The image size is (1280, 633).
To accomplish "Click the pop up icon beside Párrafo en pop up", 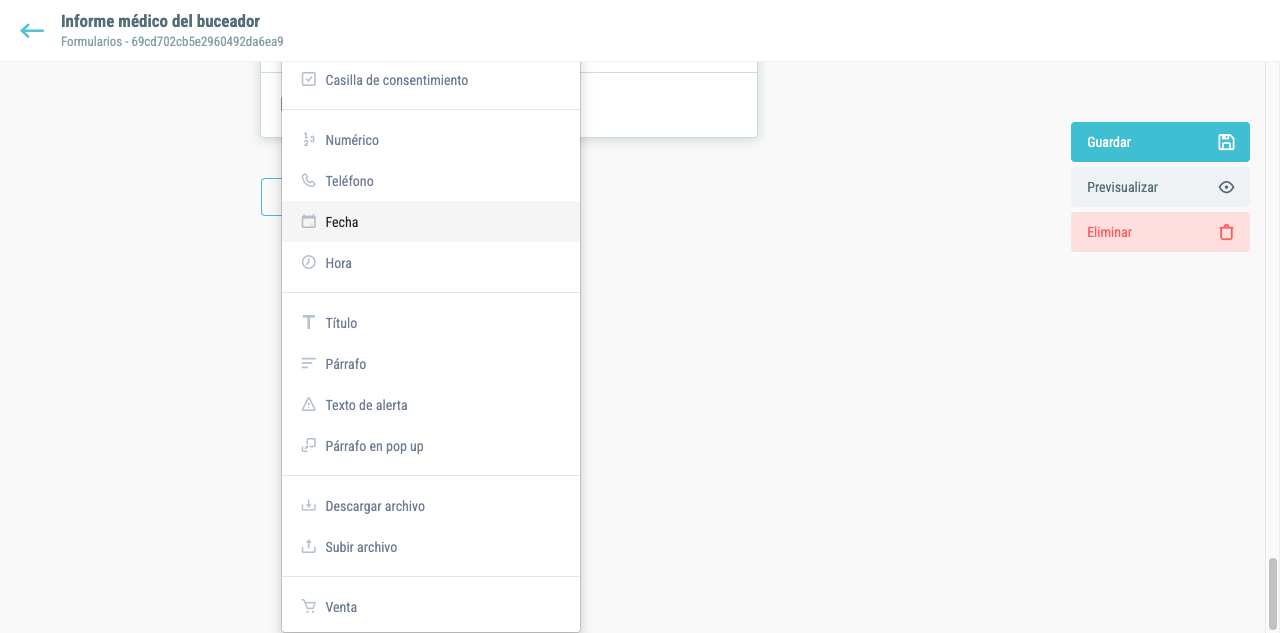I will [x=309, y=446].
